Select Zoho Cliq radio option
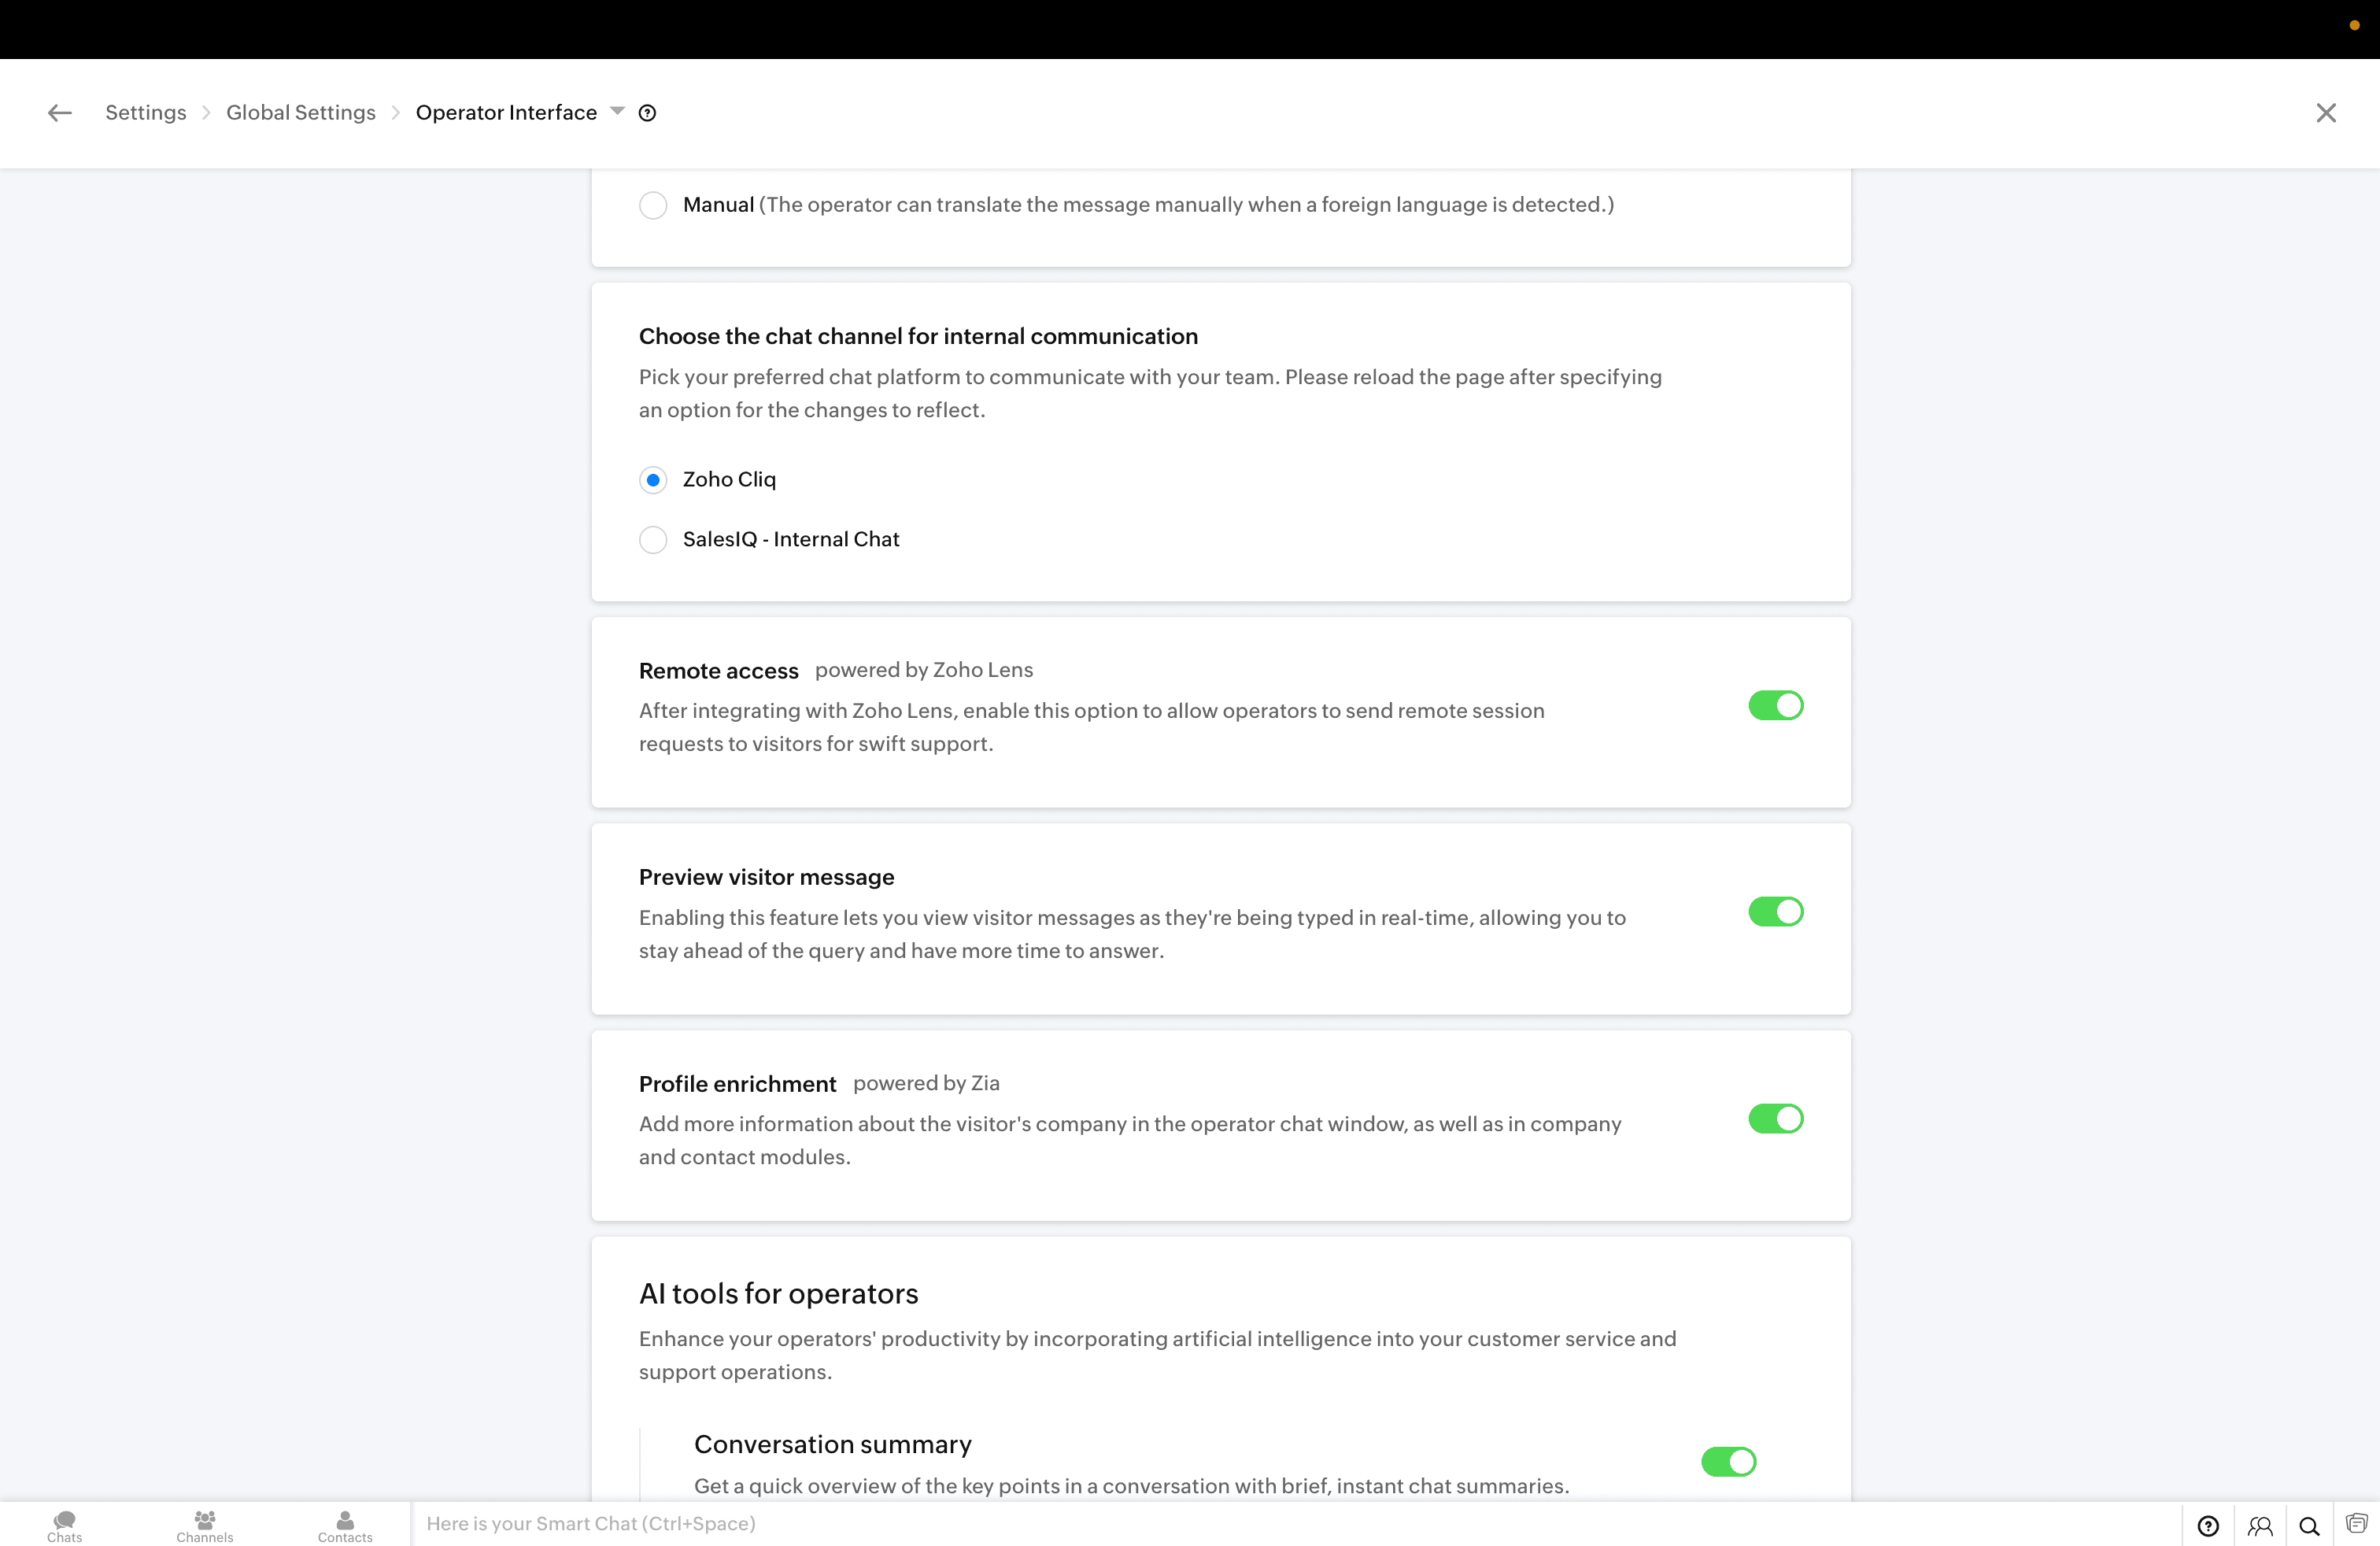The width and height of the screenshot is (2380, 1546). pos(653,480)
